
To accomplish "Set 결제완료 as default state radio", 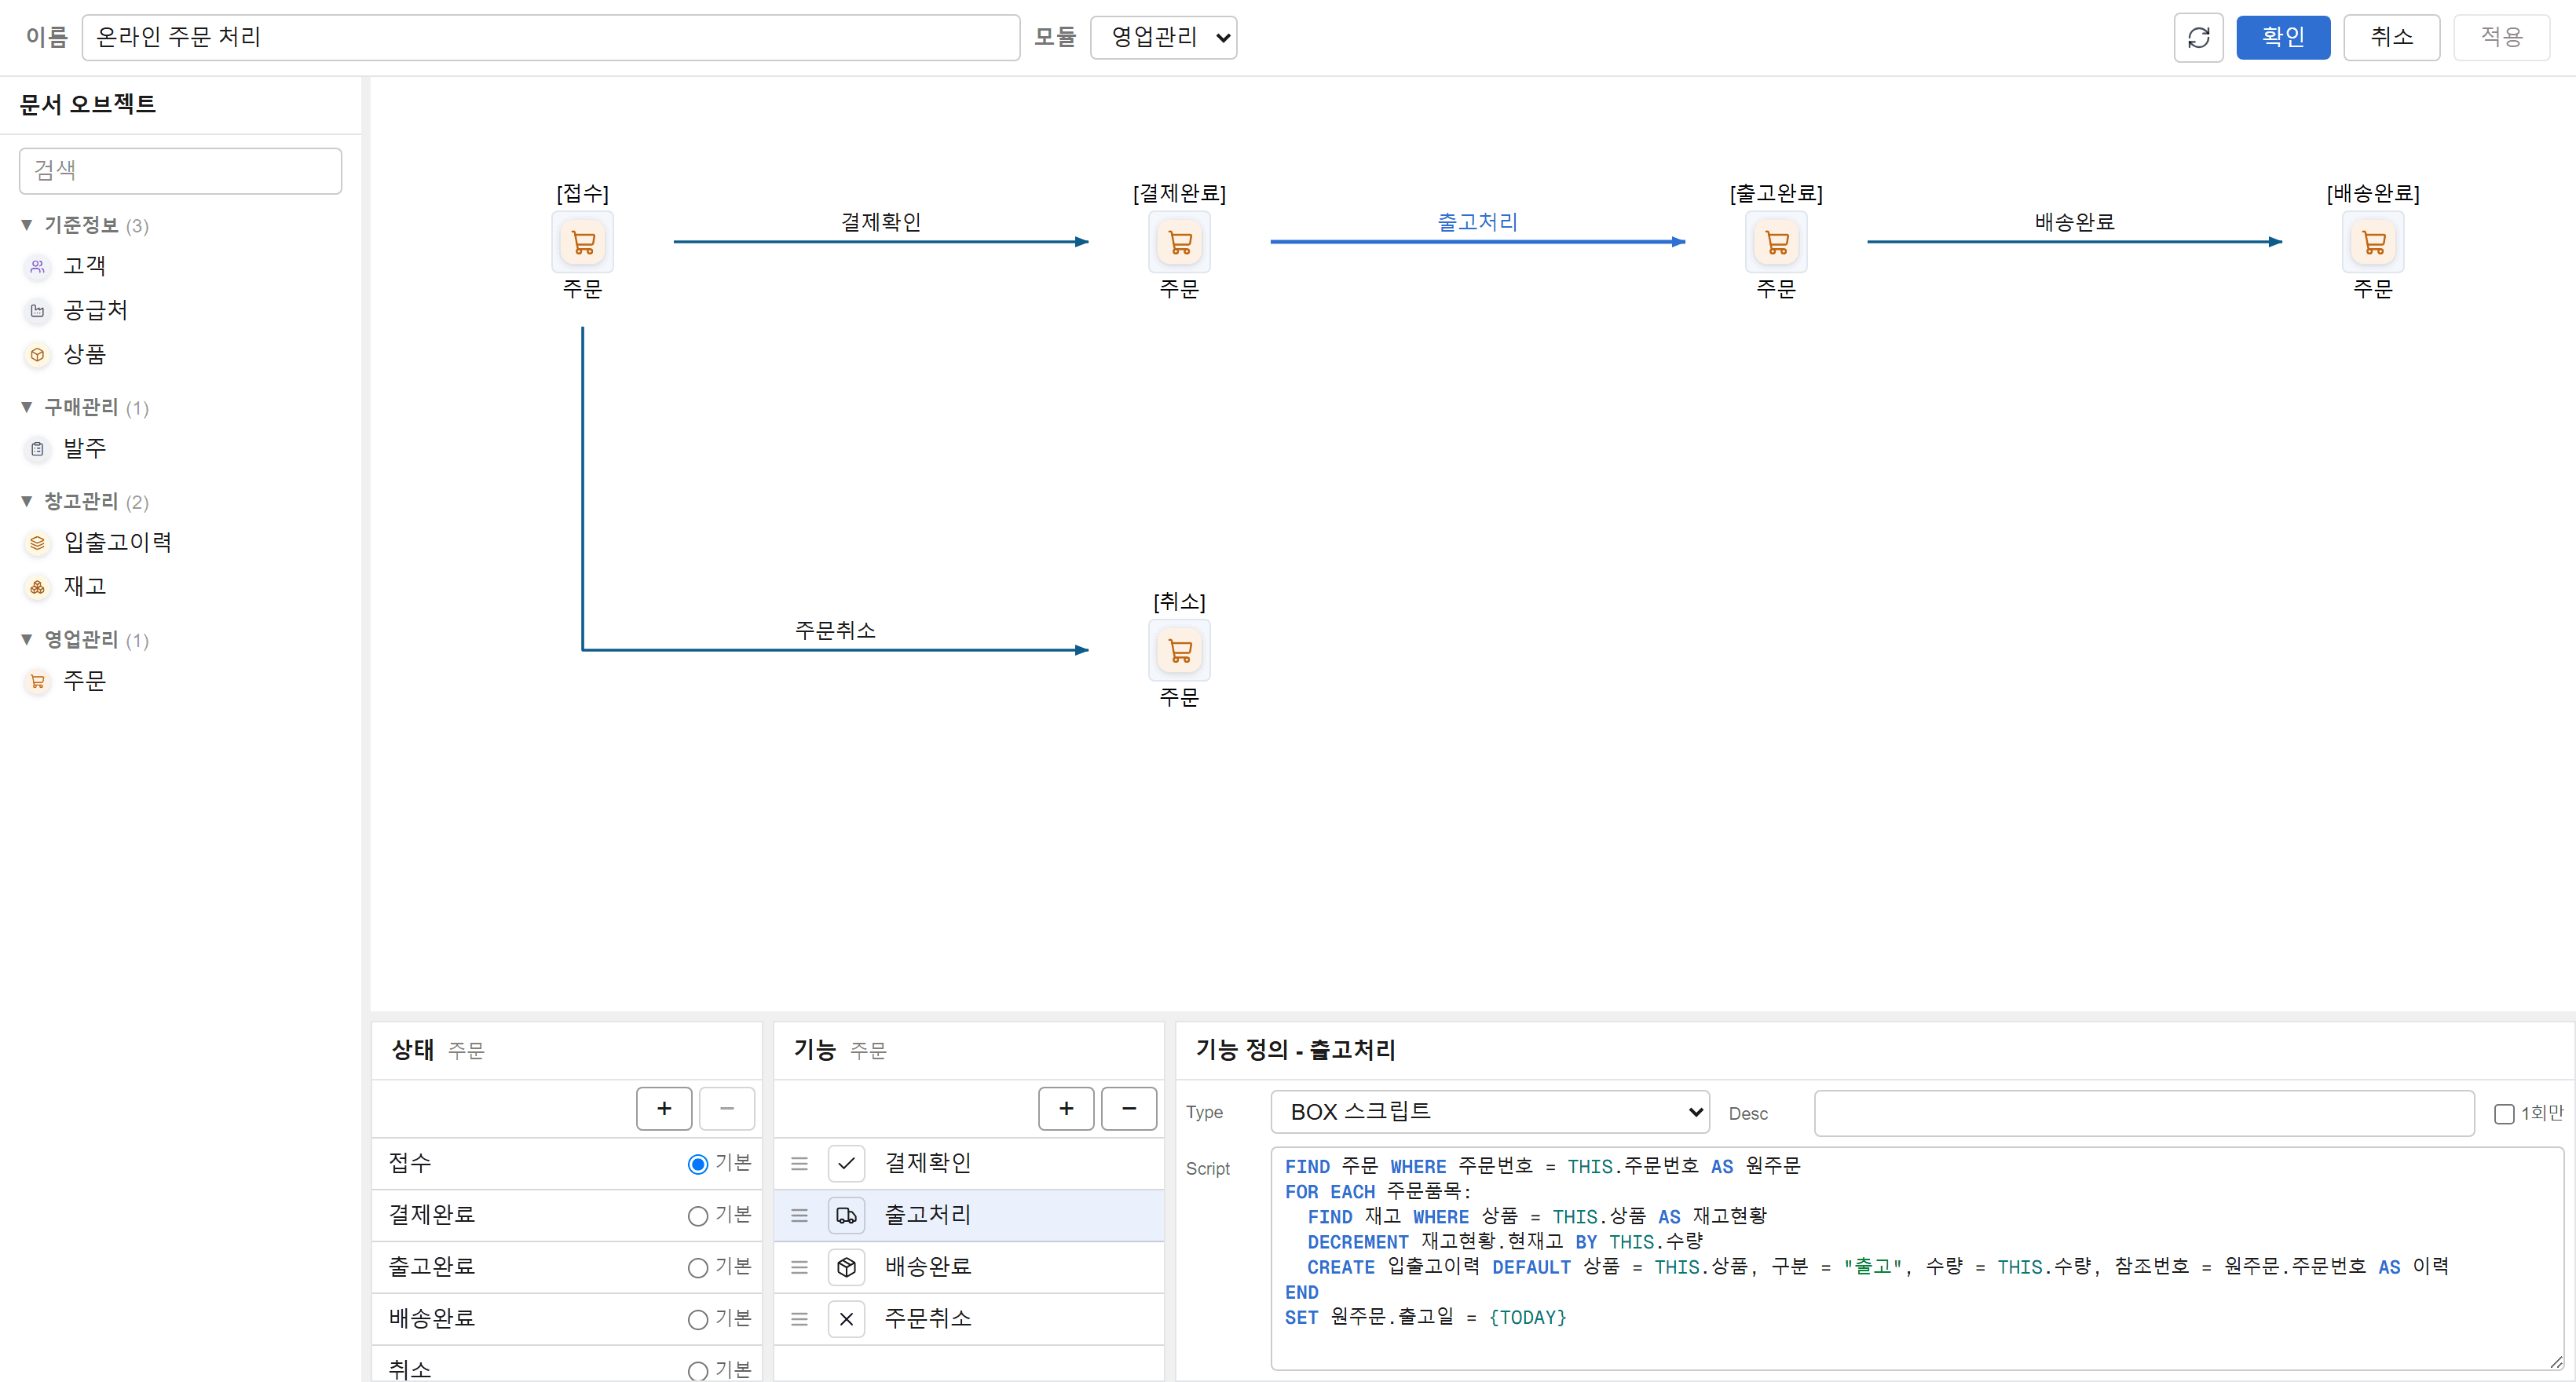I will pos(697,1216).
